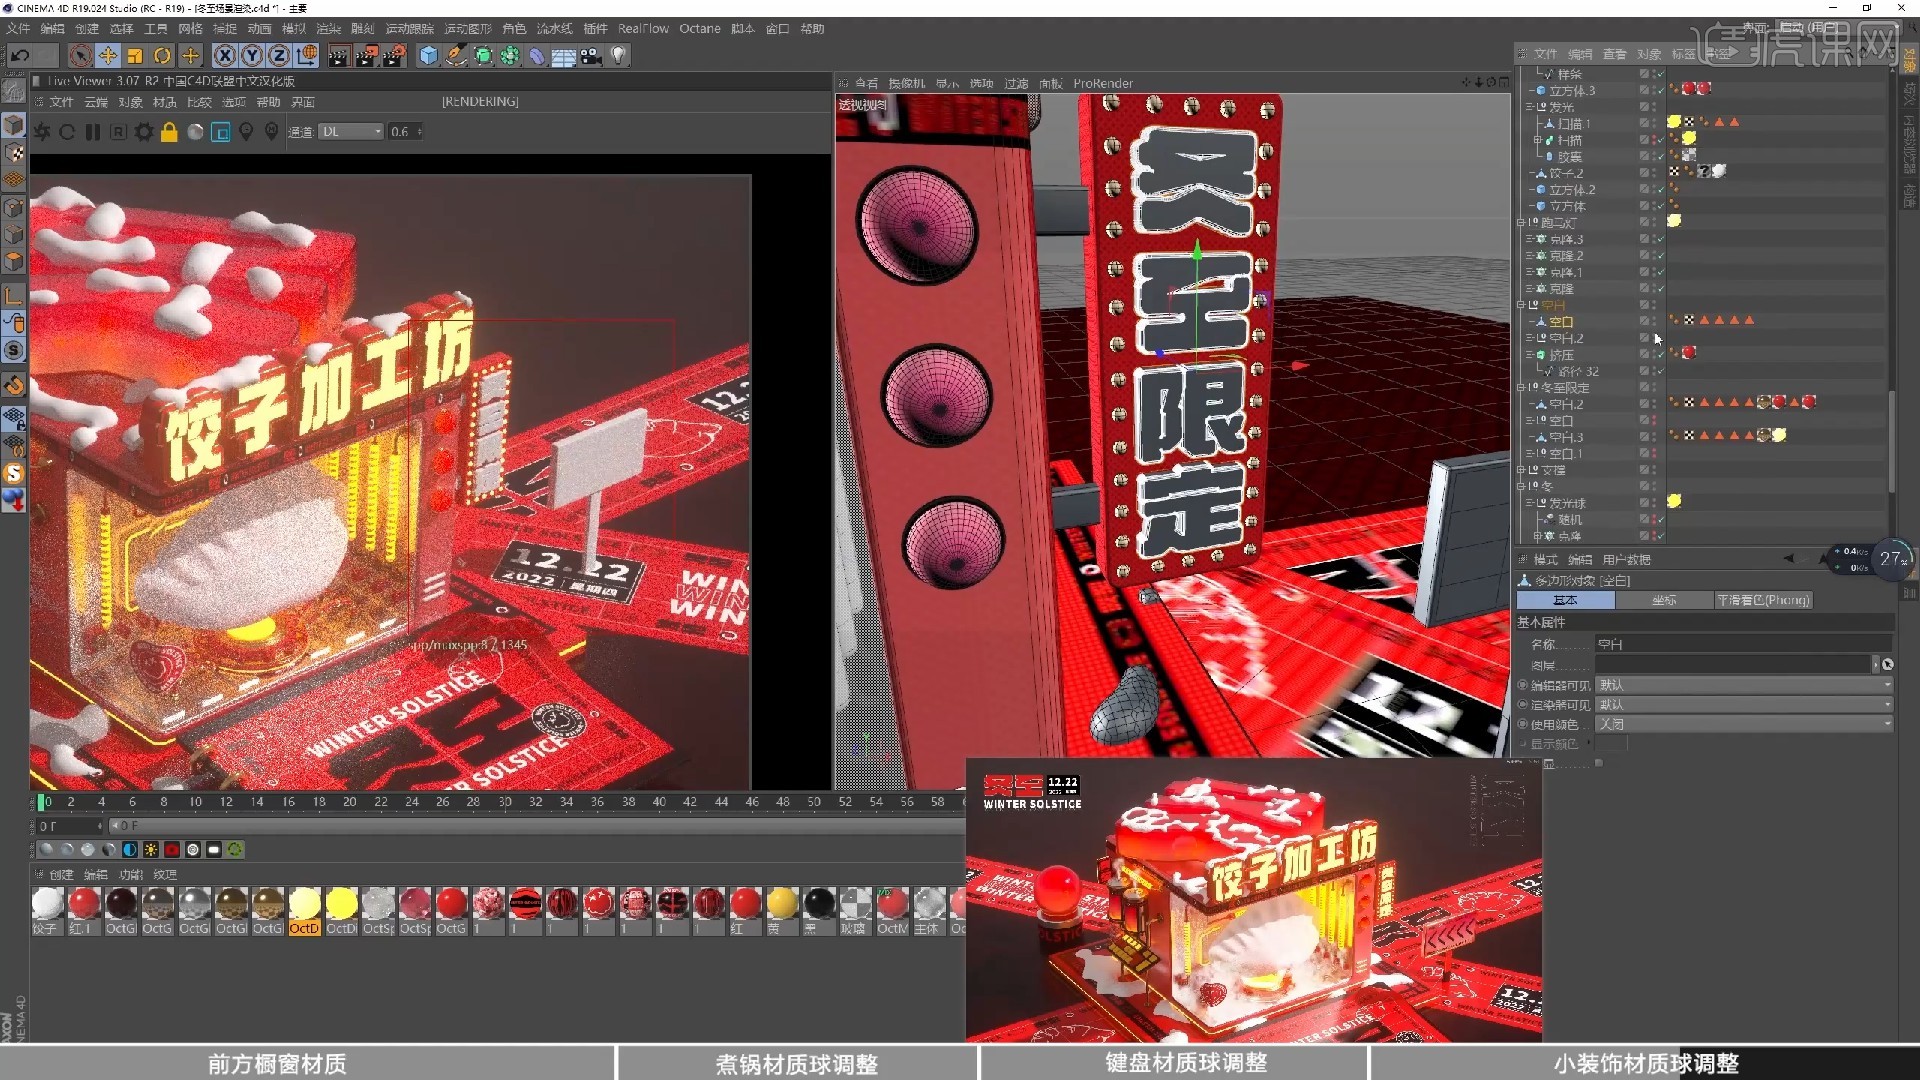Image resolution: width=1920 pixels, height=1080 pixels.
Task: Click Render View clapperboard icon
Action: (339, 56)
